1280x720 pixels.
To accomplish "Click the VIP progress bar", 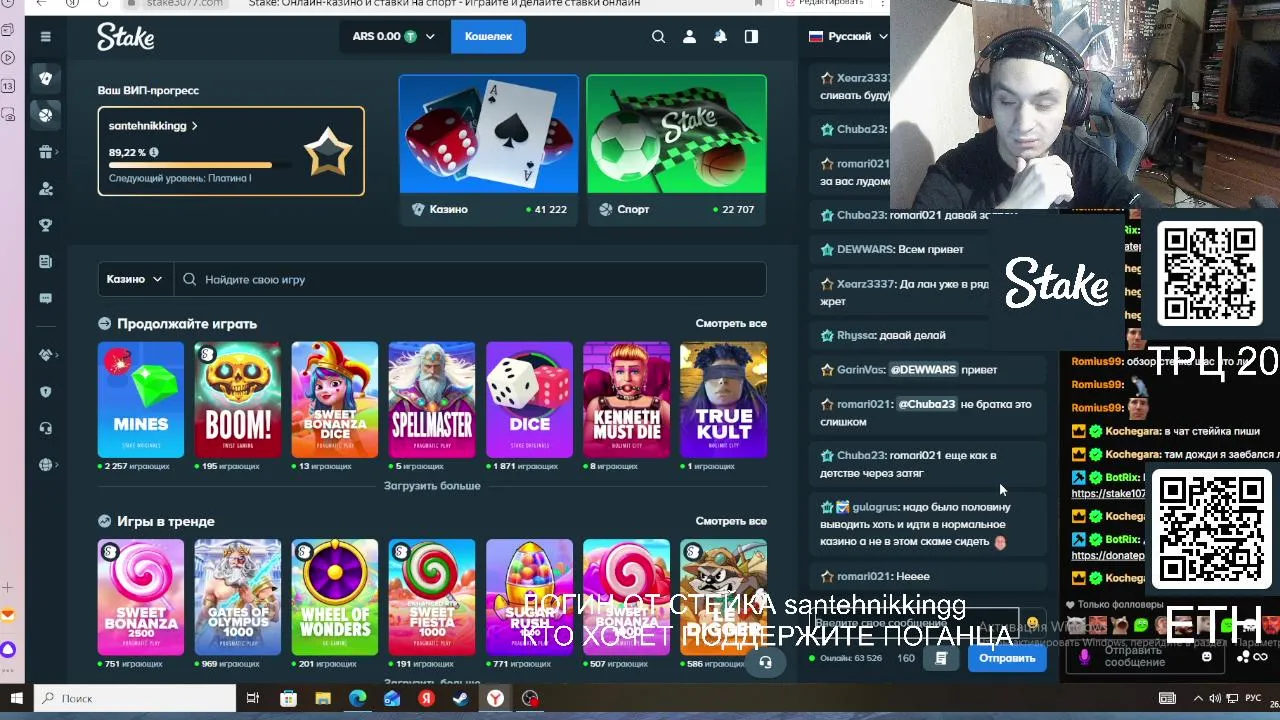I will pyautogui.click(x=200, y=165).
